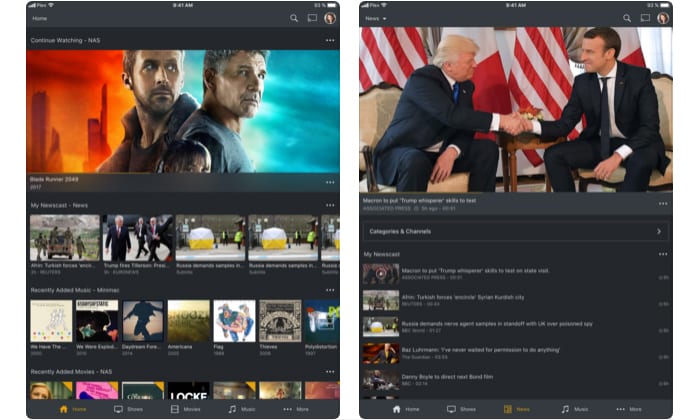This screenshot has height=420, width=700.
Task: Click the Recently Added Movies - NAS heading
Action: point(71,372)
